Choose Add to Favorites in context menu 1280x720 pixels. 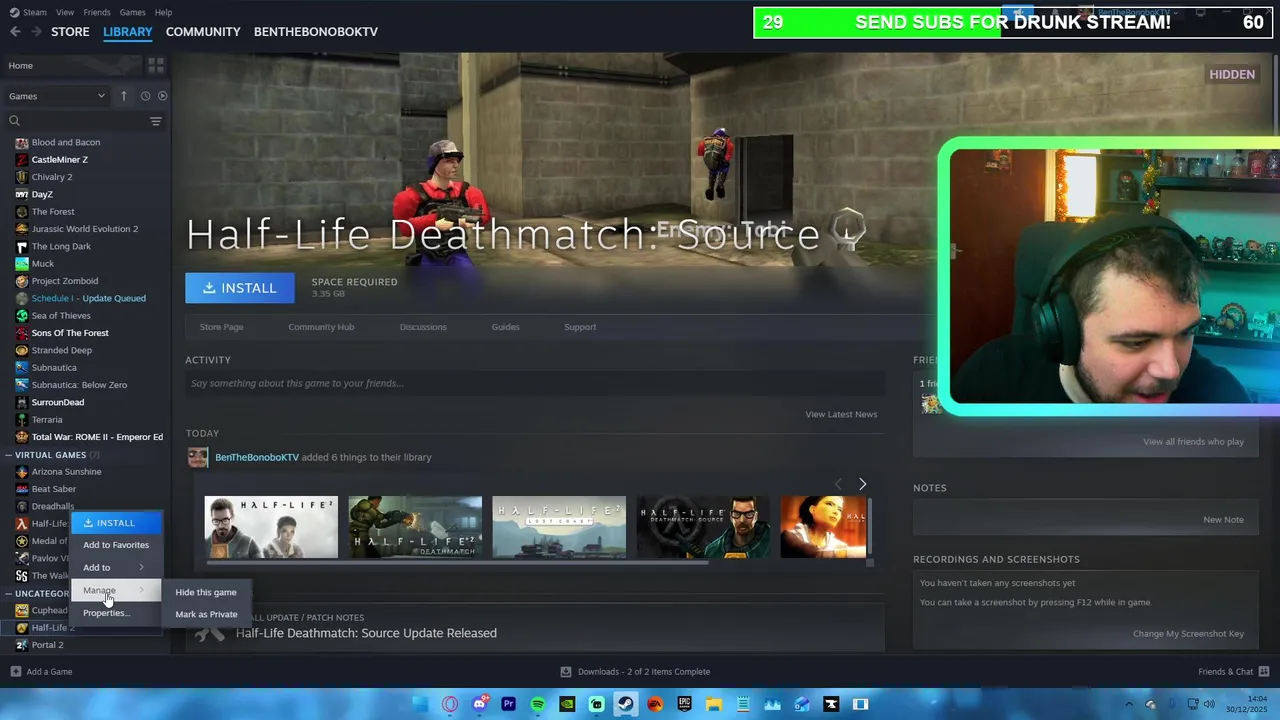[x=116, y=545]
